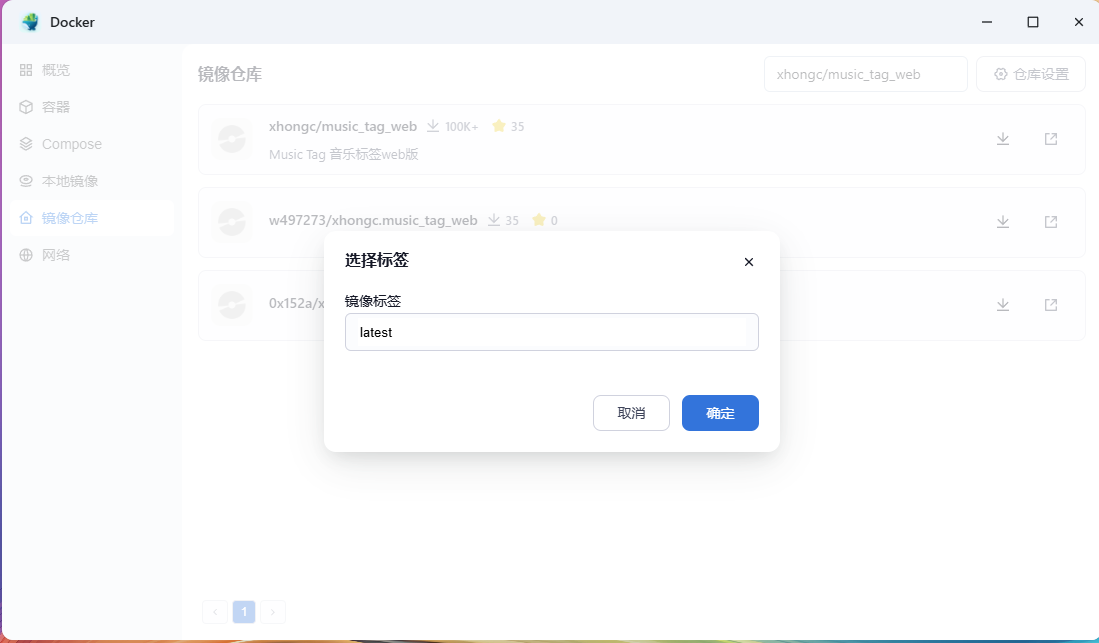1099x643 pixels.
Task: Select page 1 in pagination
Action: [x=244, y=612]
